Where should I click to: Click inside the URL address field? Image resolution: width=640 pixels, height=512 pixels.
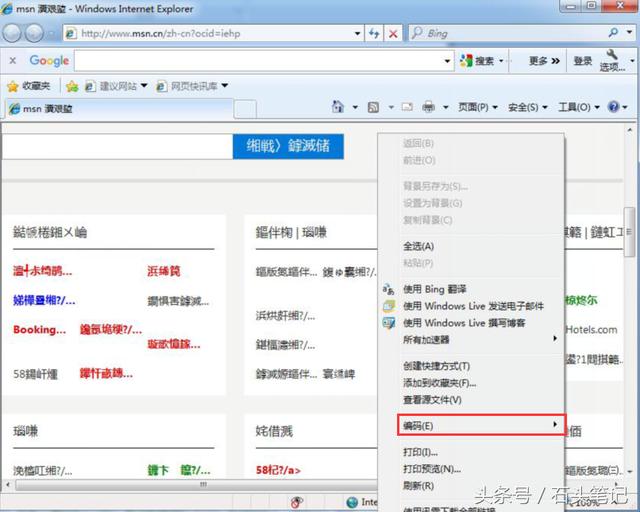point(215,33)
